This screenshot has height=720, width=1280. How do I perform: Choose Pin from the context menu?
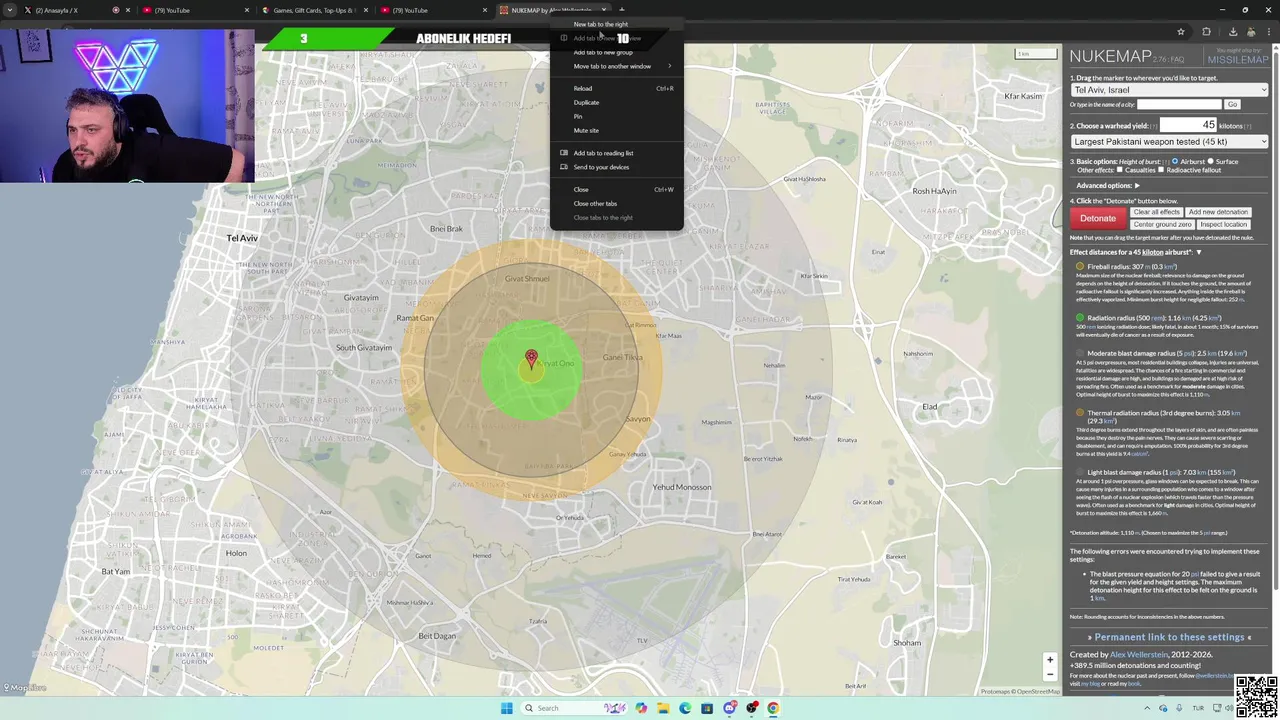click(616, 116)
